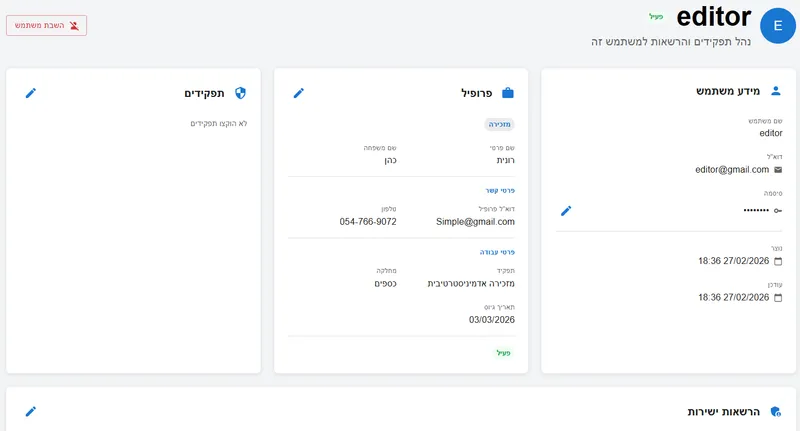Screen dimensions: 800x431
Task: Click the briefcase icon beside פרופיל heading
Action: coord(508,93)
